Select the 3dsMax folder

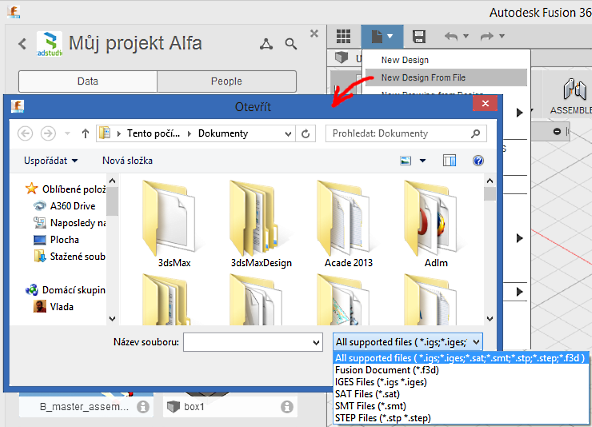pos(173,224)
